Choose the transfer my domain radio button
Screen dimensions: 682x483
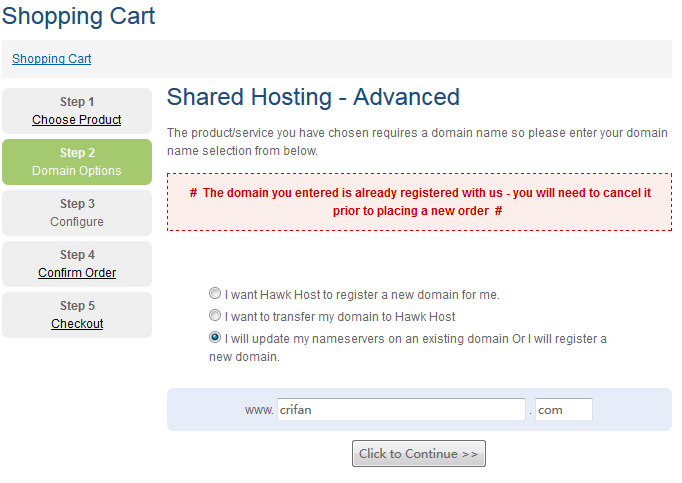(x=215, y=316)
